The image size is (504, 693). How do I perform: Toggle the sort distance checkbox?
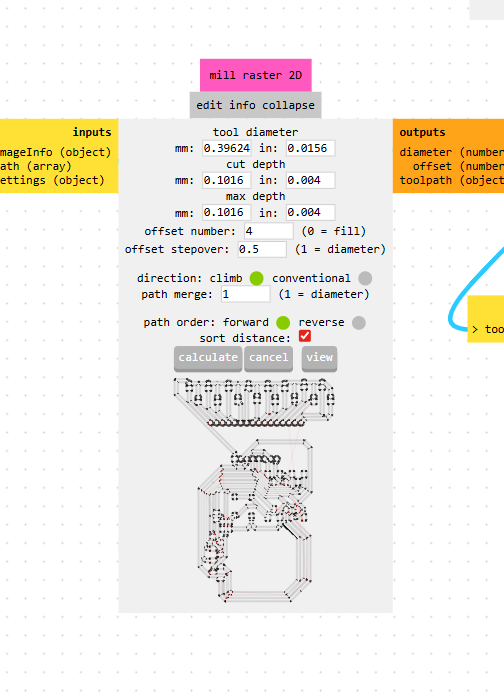tap(305, 336)
